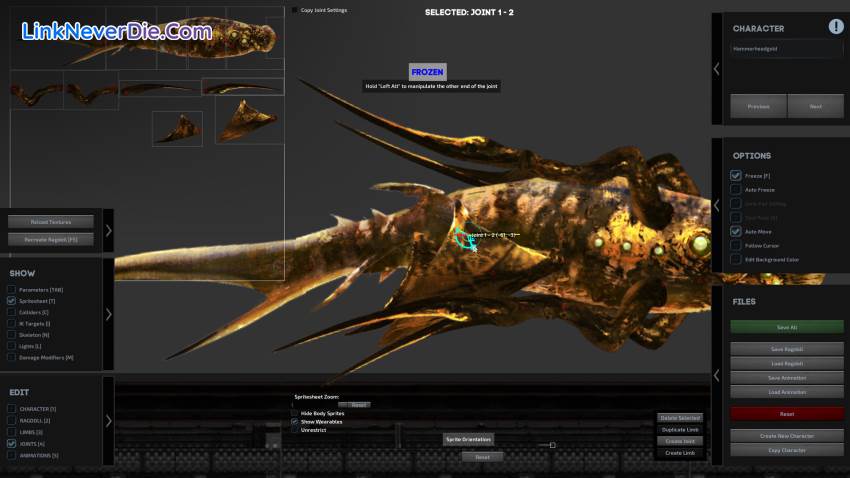Toggle the Spritesheet [T] checkbox
The width and height of the screenshot is (850, 478).
[x=11, y=301]
